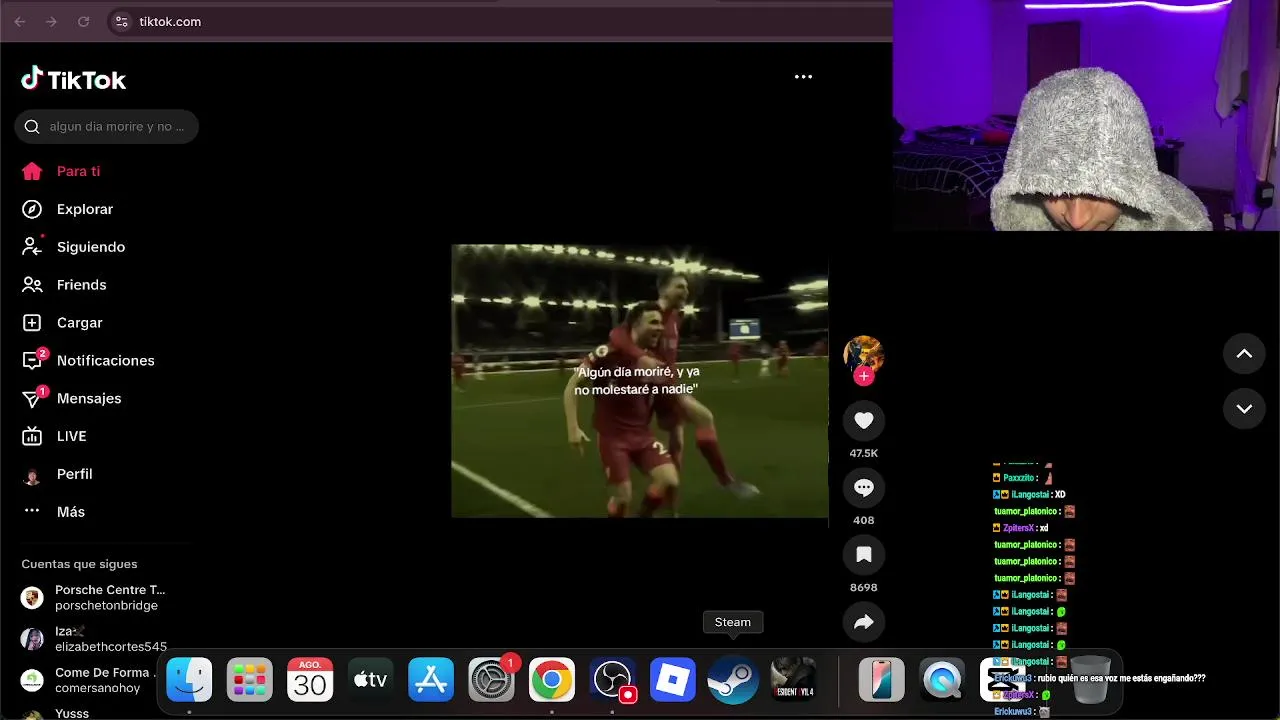
Task: Open the Perfil page
Action: 57,474
